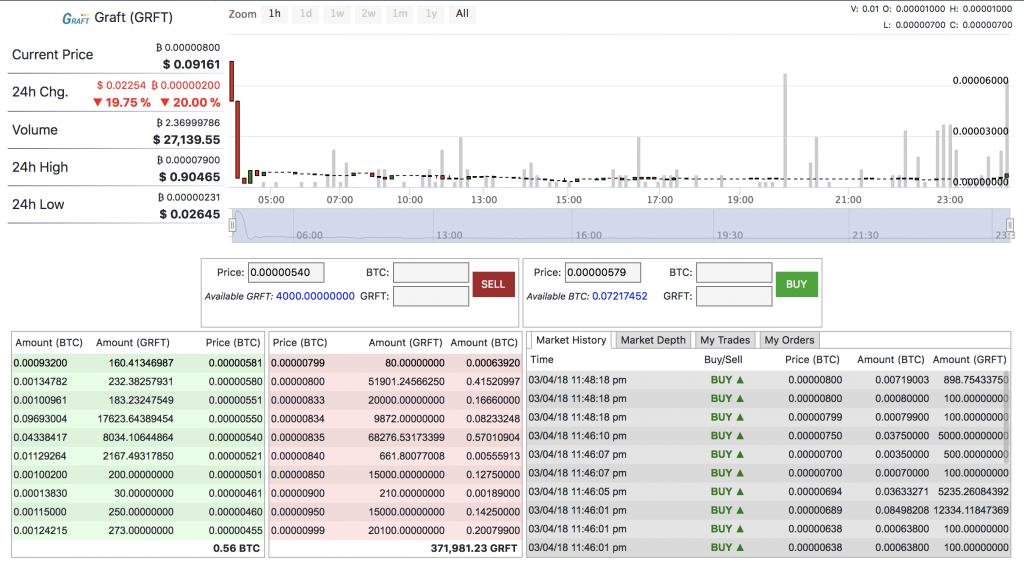Select buy order at price 0.00000501

coord(138,475)
